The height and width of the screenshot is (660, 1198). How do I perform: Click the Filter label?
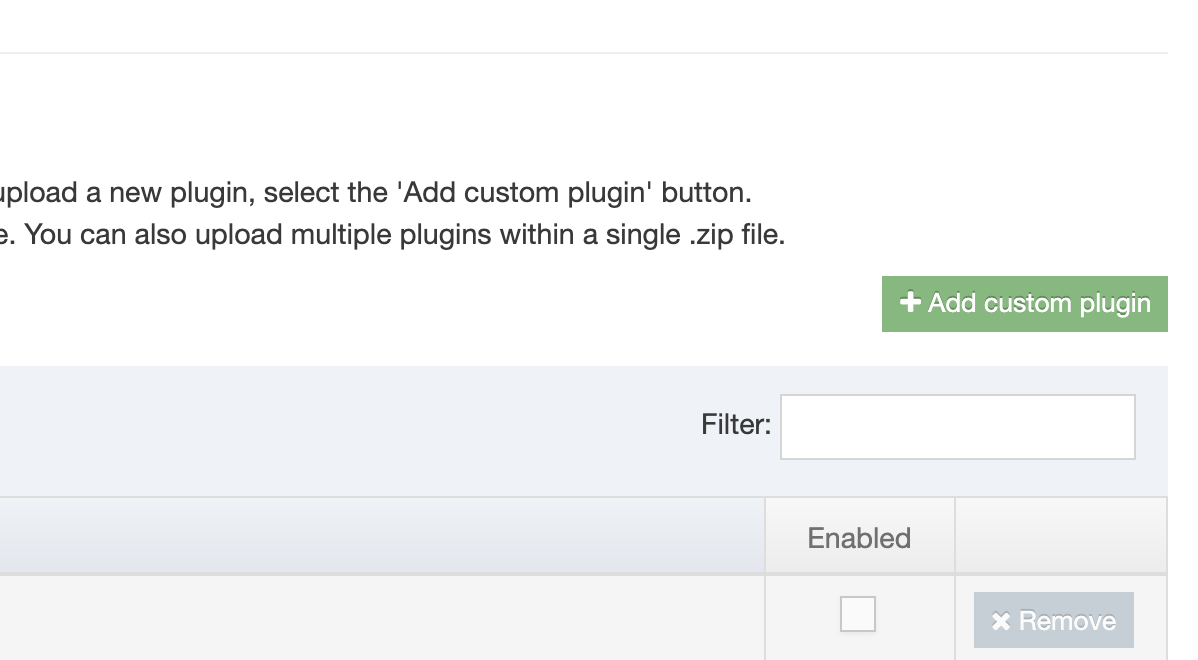pos(736,426)
